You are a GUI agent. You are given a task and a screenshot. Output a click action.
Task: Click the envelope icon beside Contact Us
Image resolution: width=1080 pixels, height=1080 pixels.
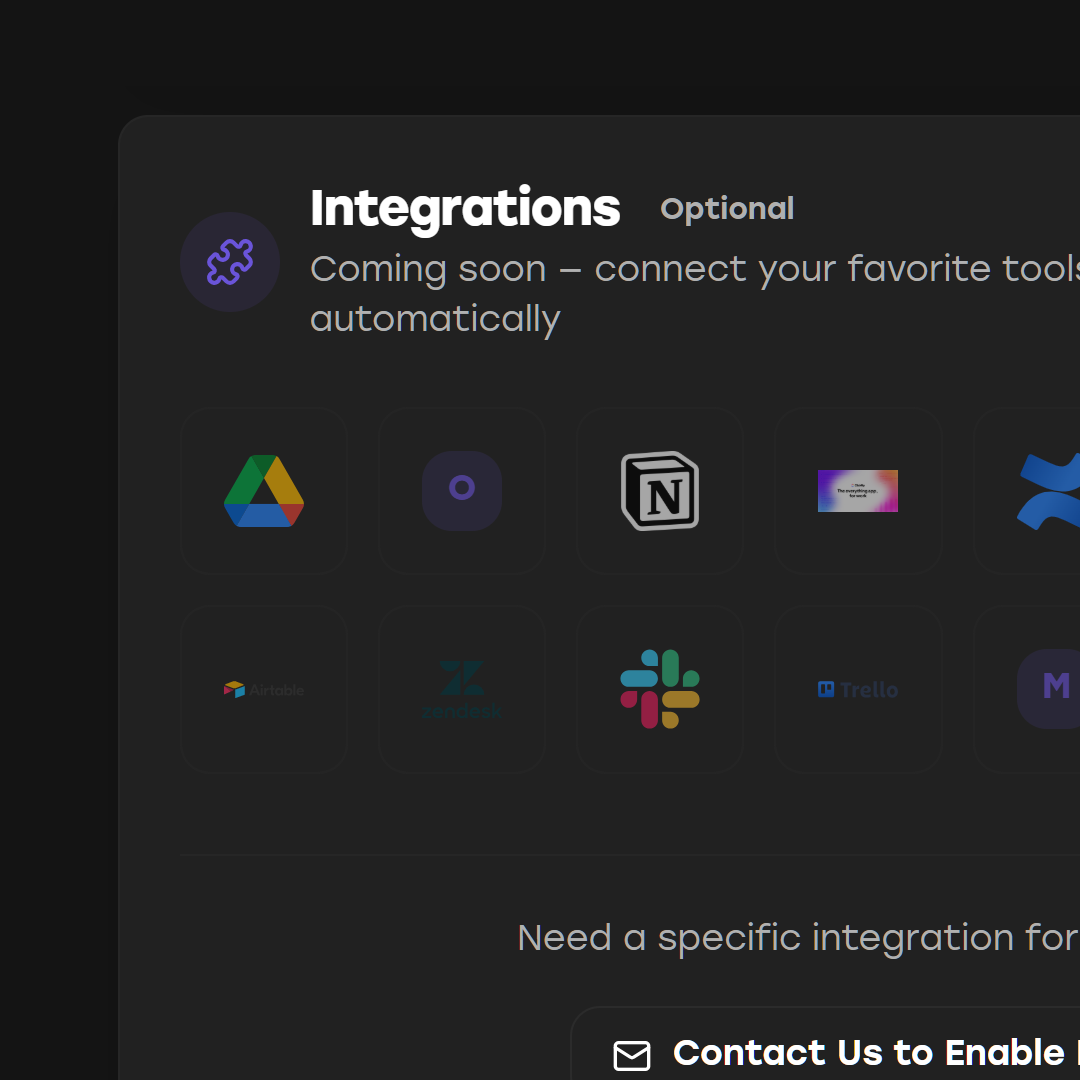tap(632, 1055)
